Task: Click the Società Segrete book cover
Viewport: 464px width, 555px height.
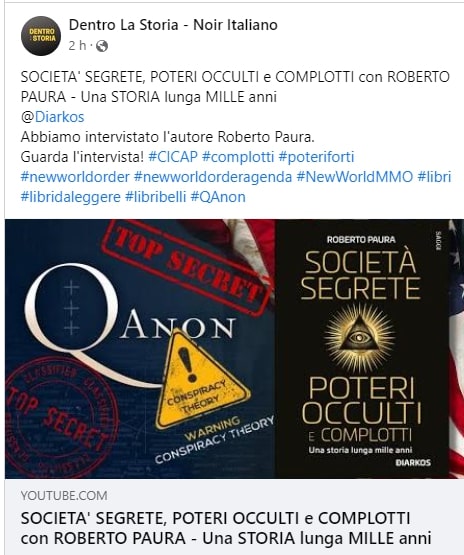Action: tap(362, 349)
